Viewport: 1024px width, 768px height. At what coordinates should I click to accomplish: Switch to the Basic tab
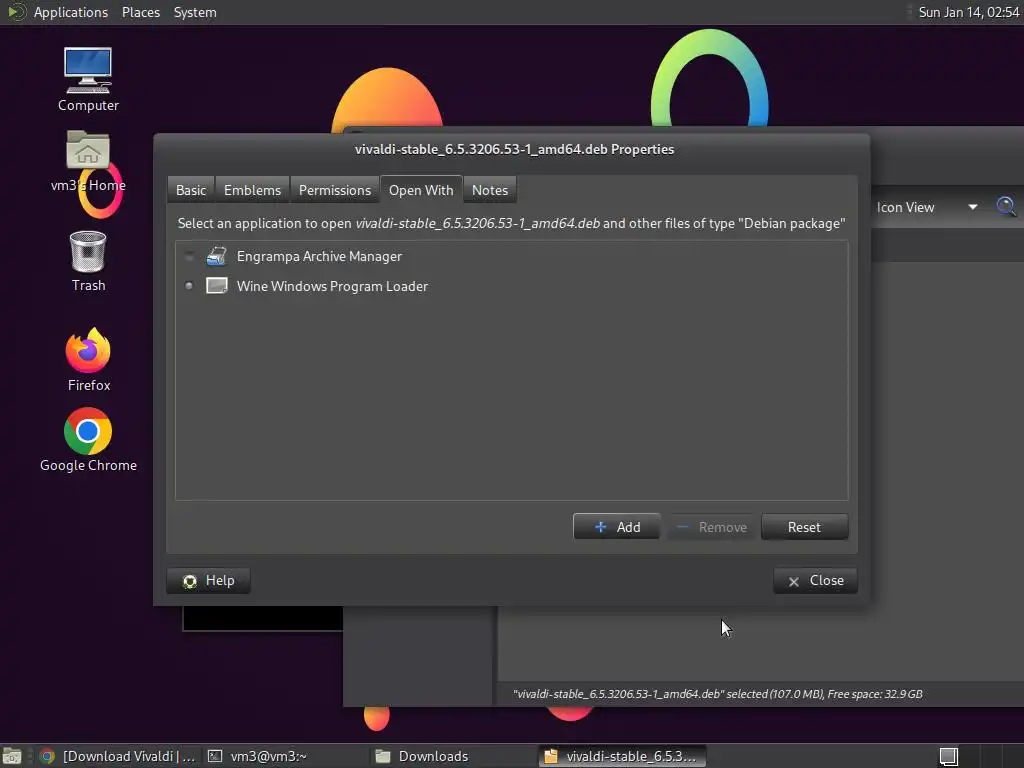click(x=191, y=190)
